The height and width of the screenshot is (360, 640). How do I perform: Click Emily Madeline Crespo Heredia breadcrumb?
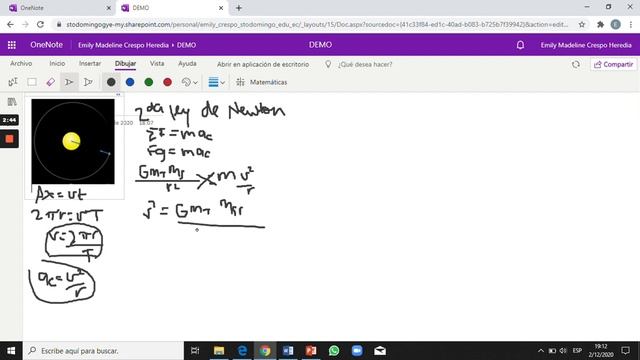pyautogui.click(x=123, y=45)
